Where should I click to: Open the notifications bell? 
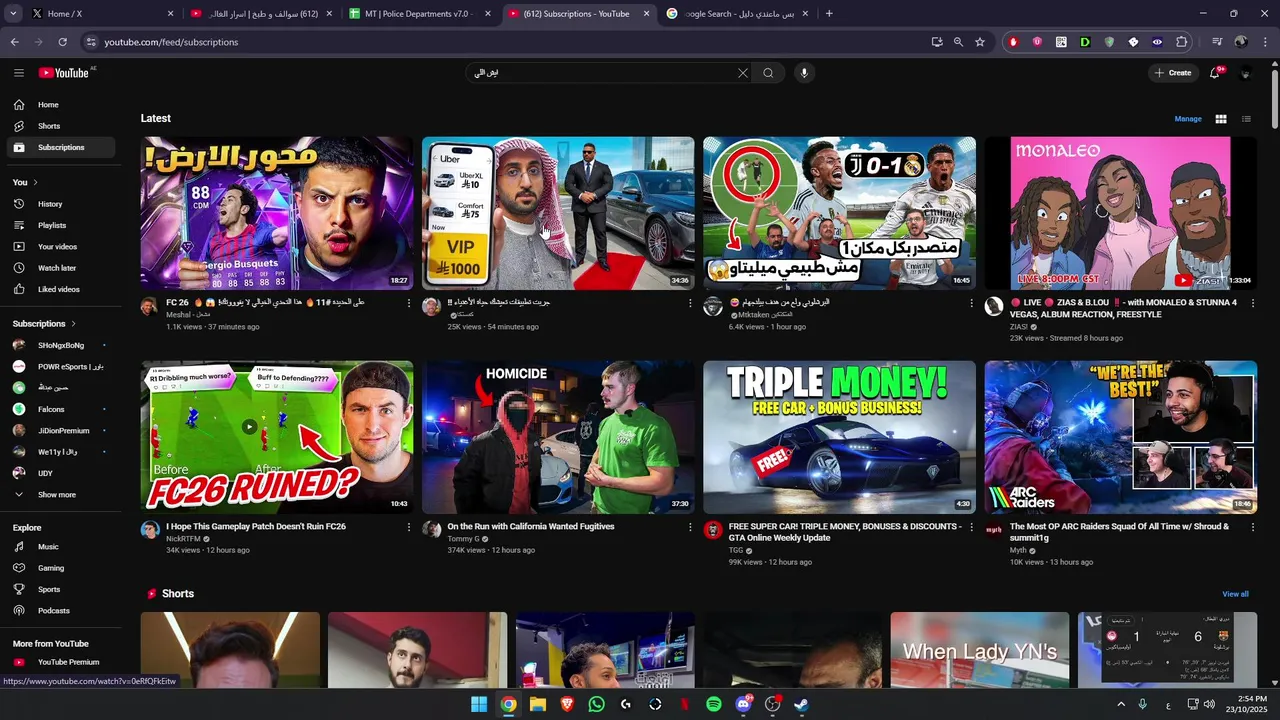pos(1215,73)
